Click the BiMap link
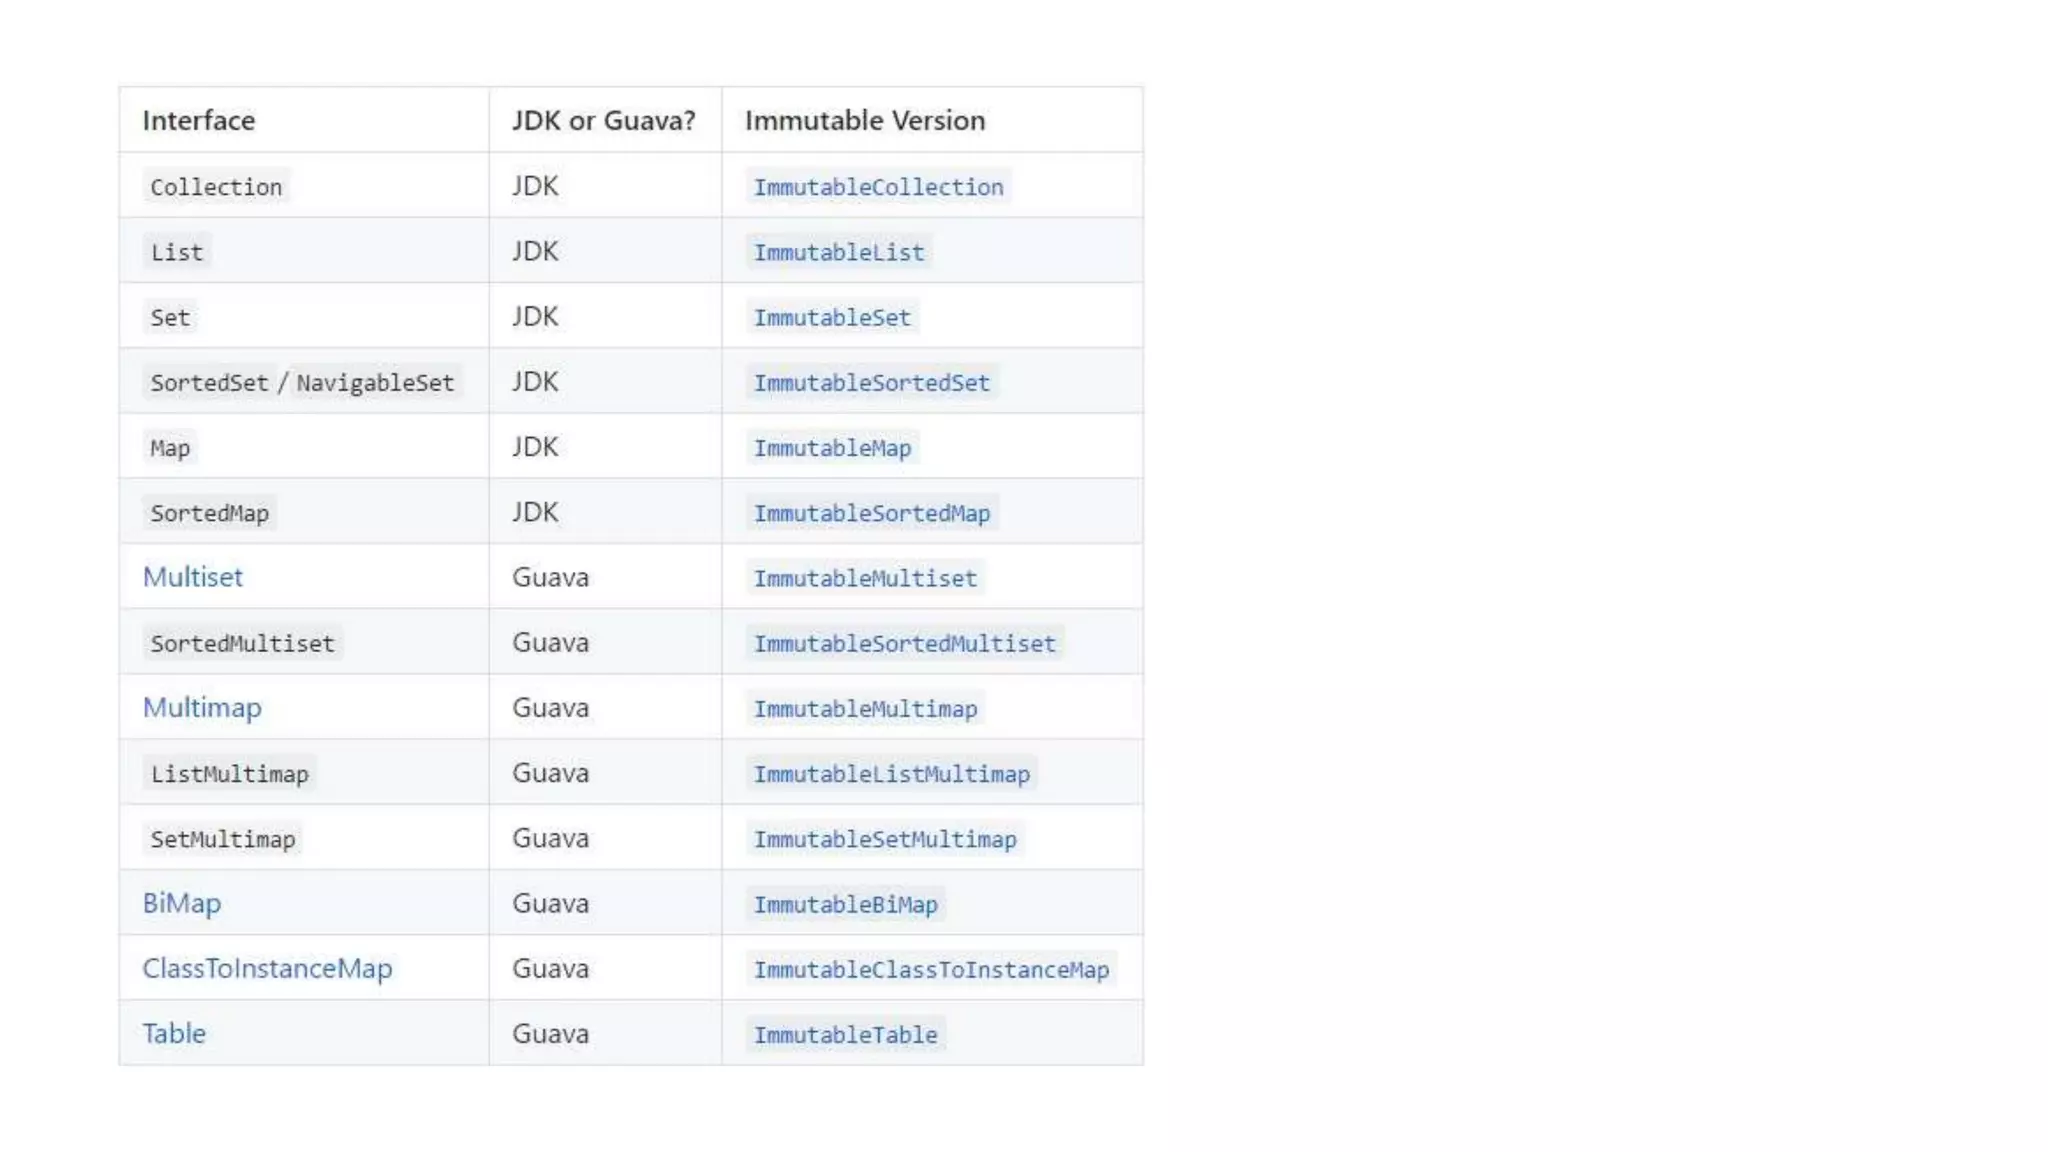 pyautogui.click(x=181, y=903)
